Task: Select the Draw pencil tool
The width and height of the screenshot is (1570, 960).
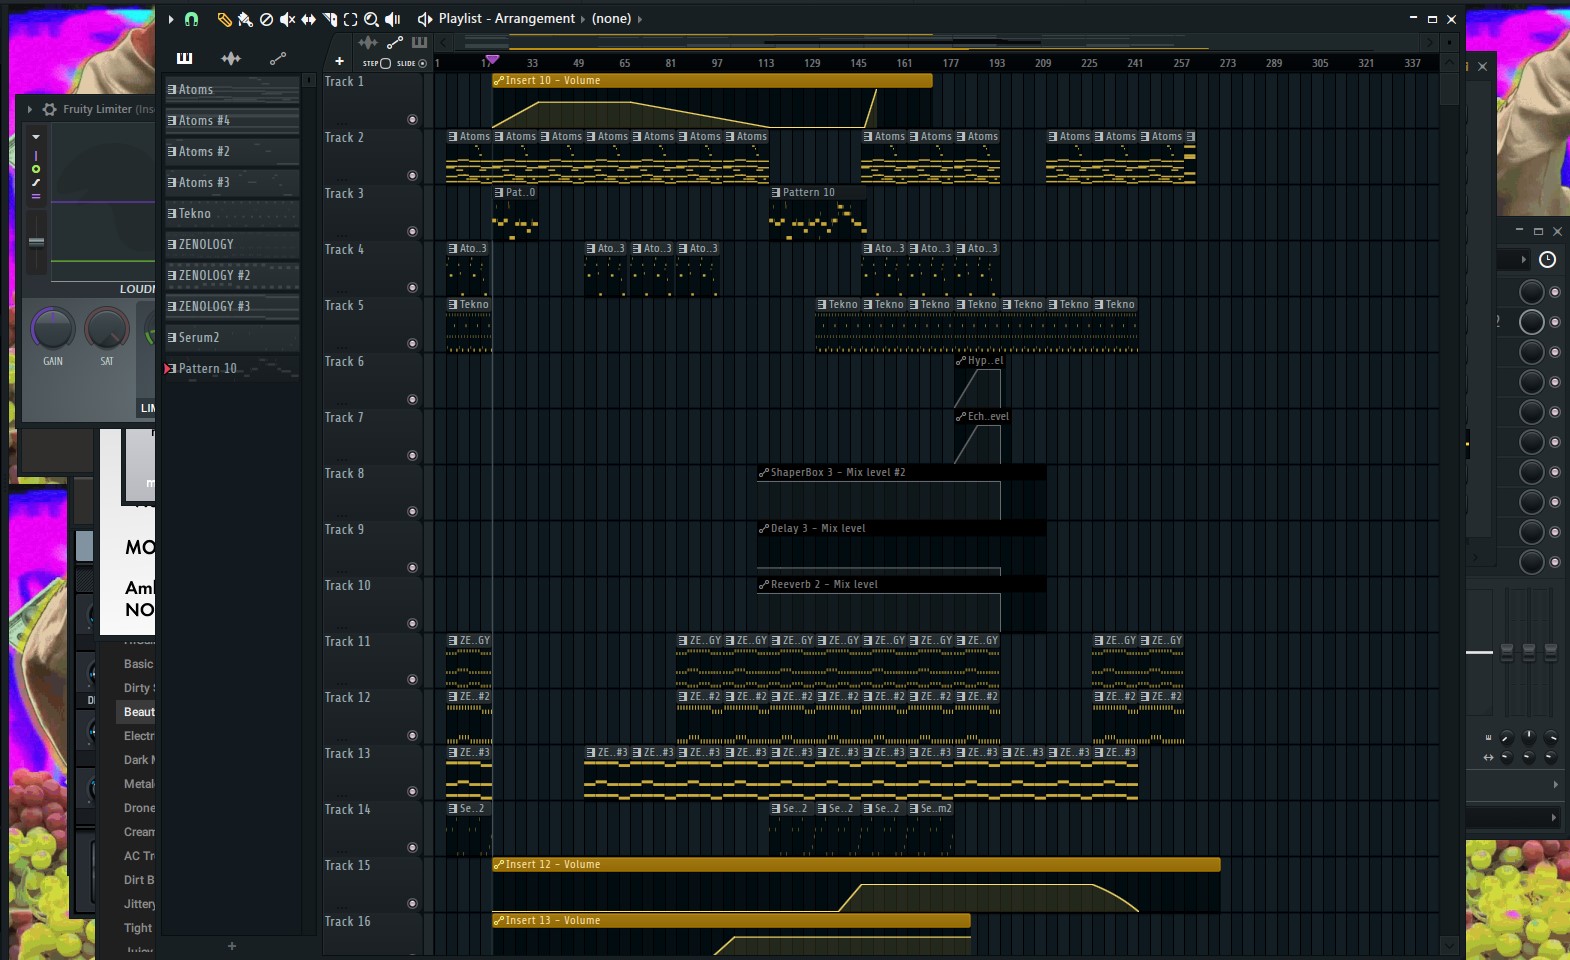Action: coord(224,19)
